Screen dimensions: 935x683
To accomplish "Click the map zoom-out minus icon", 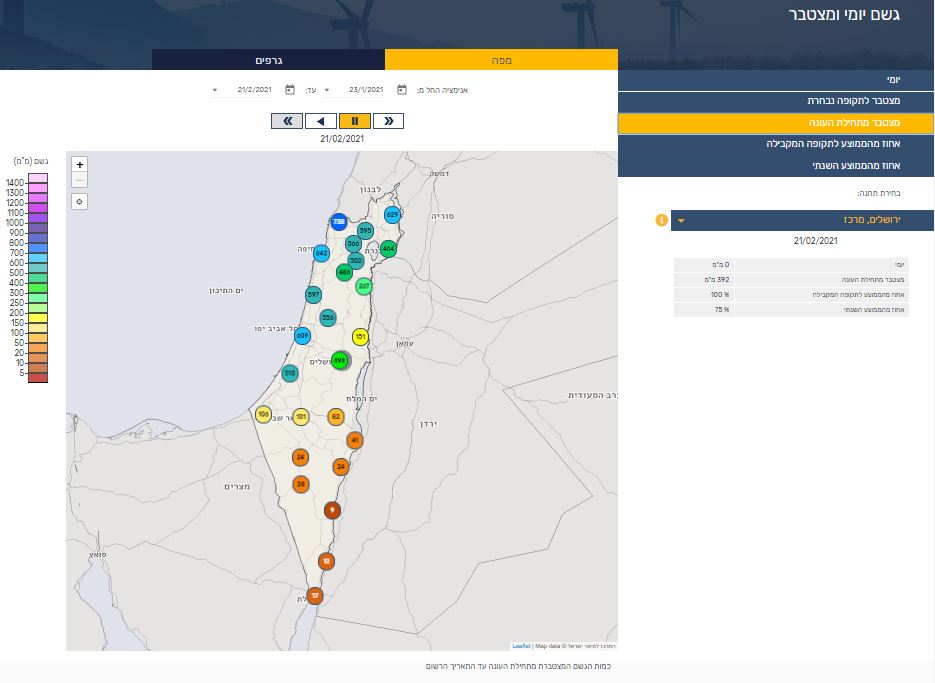I will coord(80,180).
